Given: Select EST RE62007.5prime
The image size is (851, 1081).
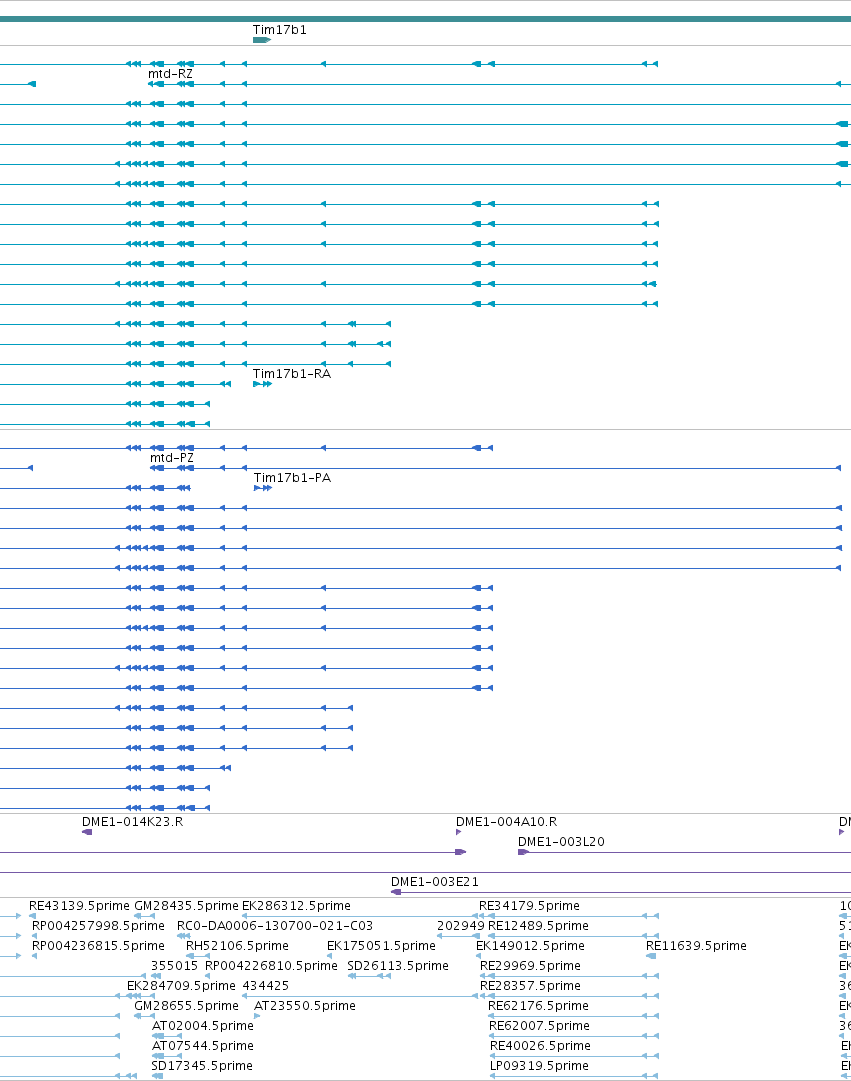Looking at the screenshot, I should 539,1026.
